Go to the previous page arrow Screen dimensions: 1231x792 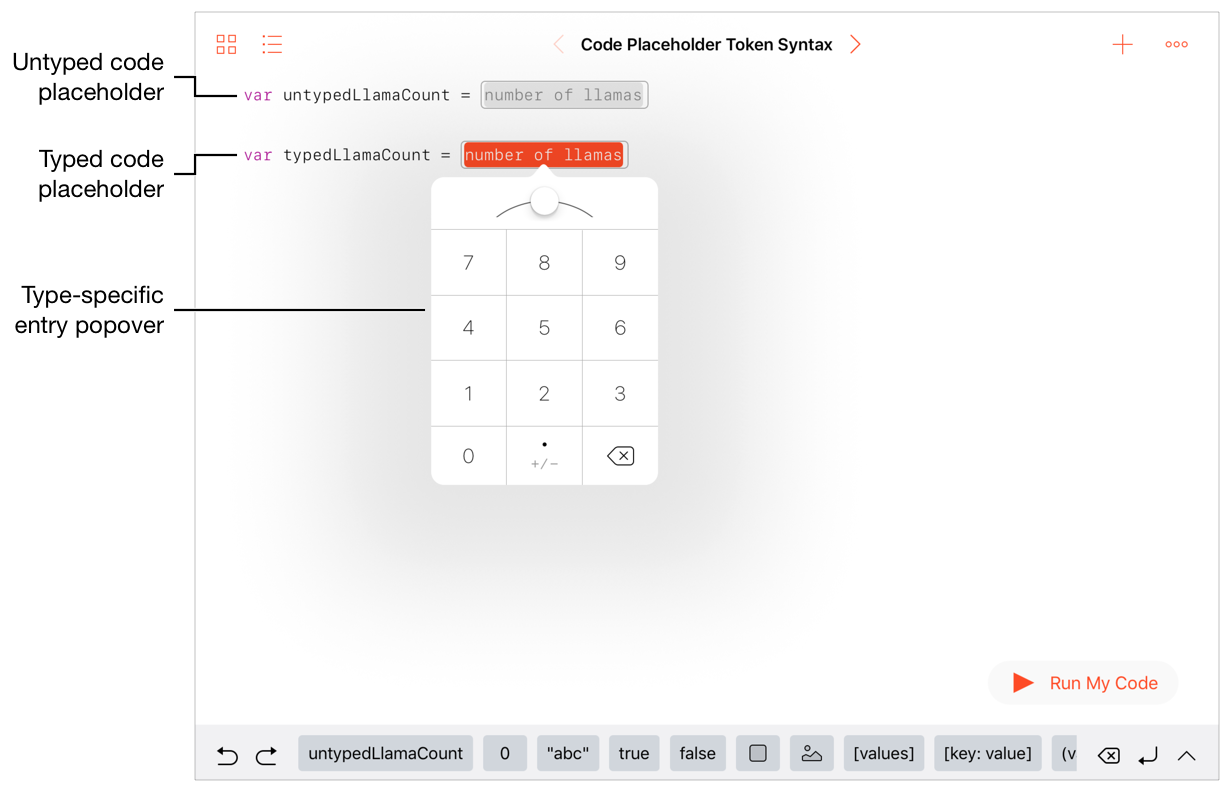click(559, 44)
